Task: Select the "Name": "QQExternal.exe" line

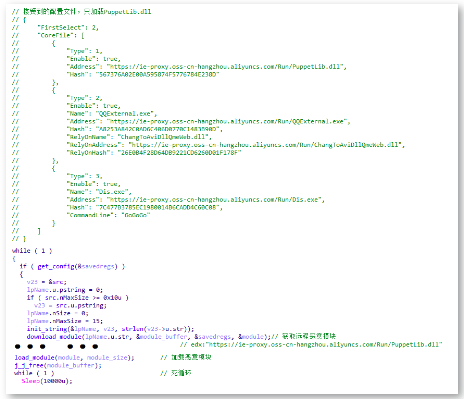Action: click(x=112, y=114)
